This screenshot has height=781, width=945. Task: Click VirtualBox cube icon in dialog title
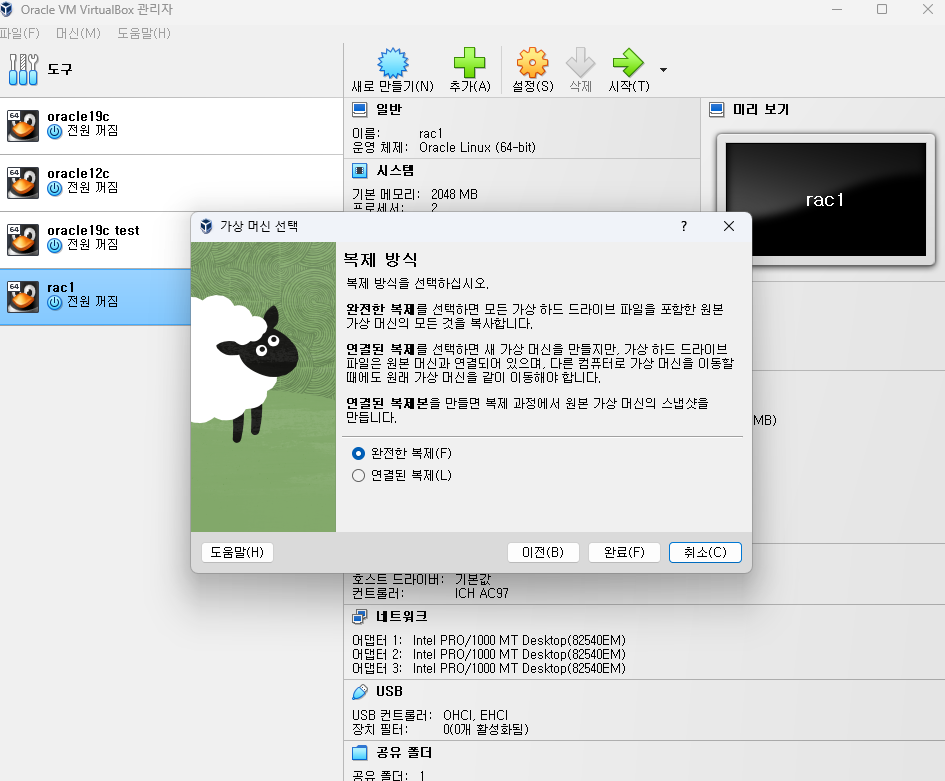[x=206, y=226]
